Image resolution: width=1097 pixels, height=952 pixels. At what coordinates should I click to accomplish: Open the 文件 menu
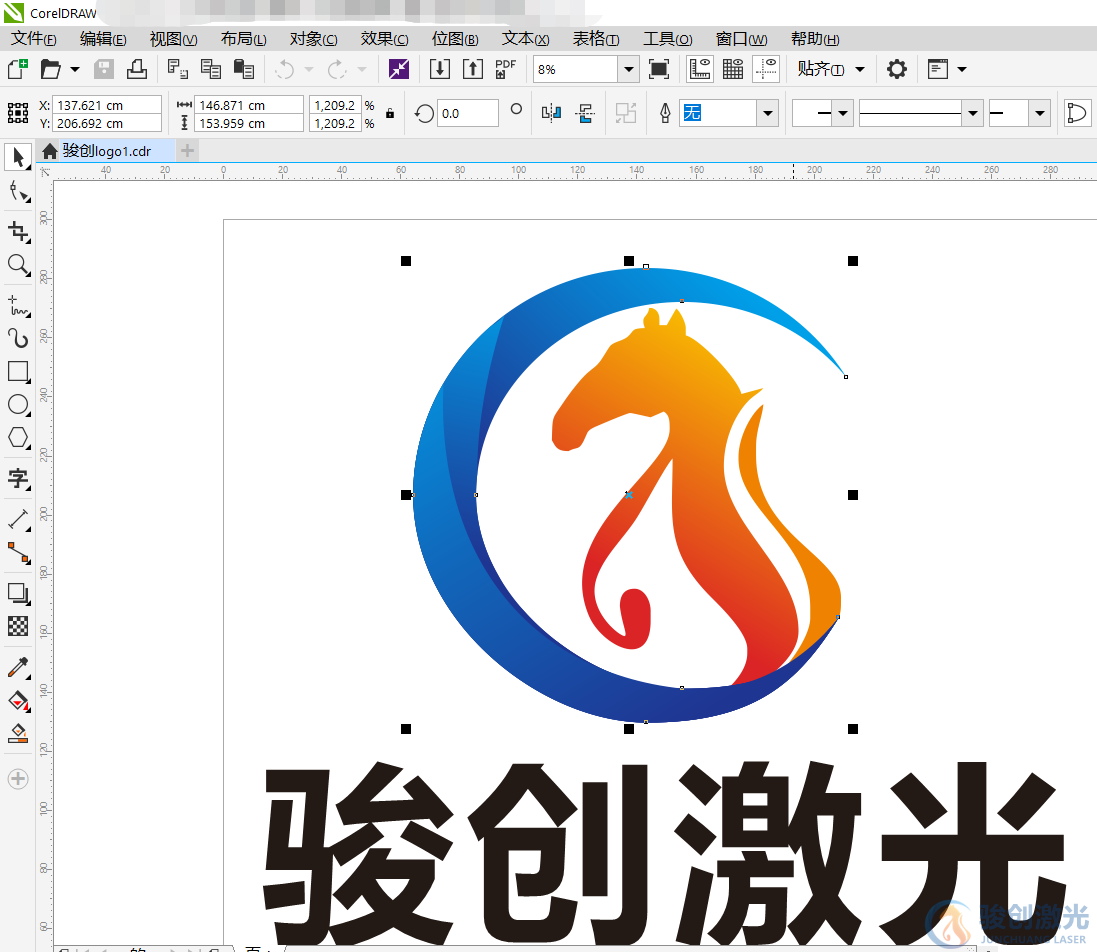34,39
